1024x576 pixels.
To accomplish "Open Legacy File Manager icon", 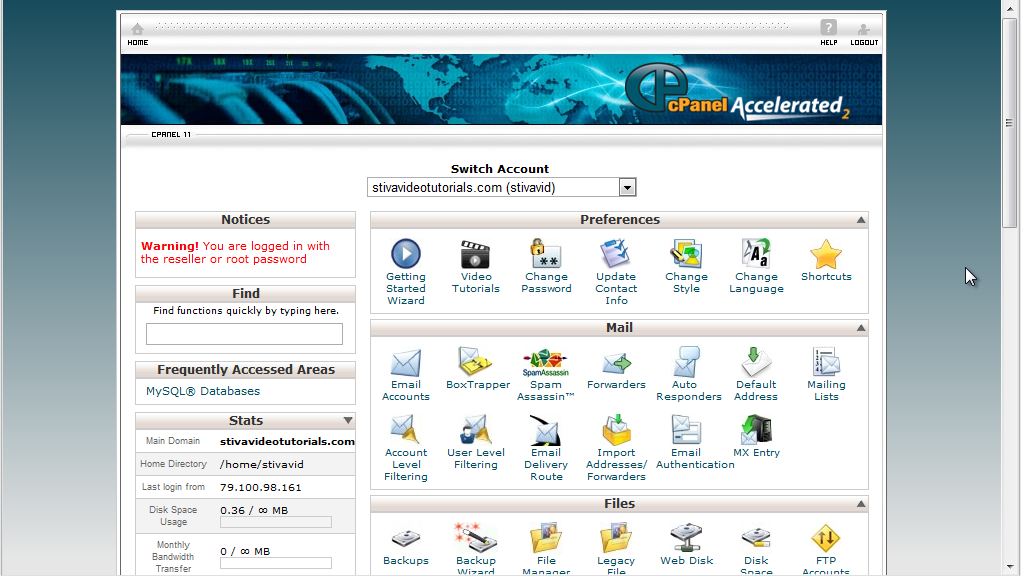I will [x=616, y=537].
